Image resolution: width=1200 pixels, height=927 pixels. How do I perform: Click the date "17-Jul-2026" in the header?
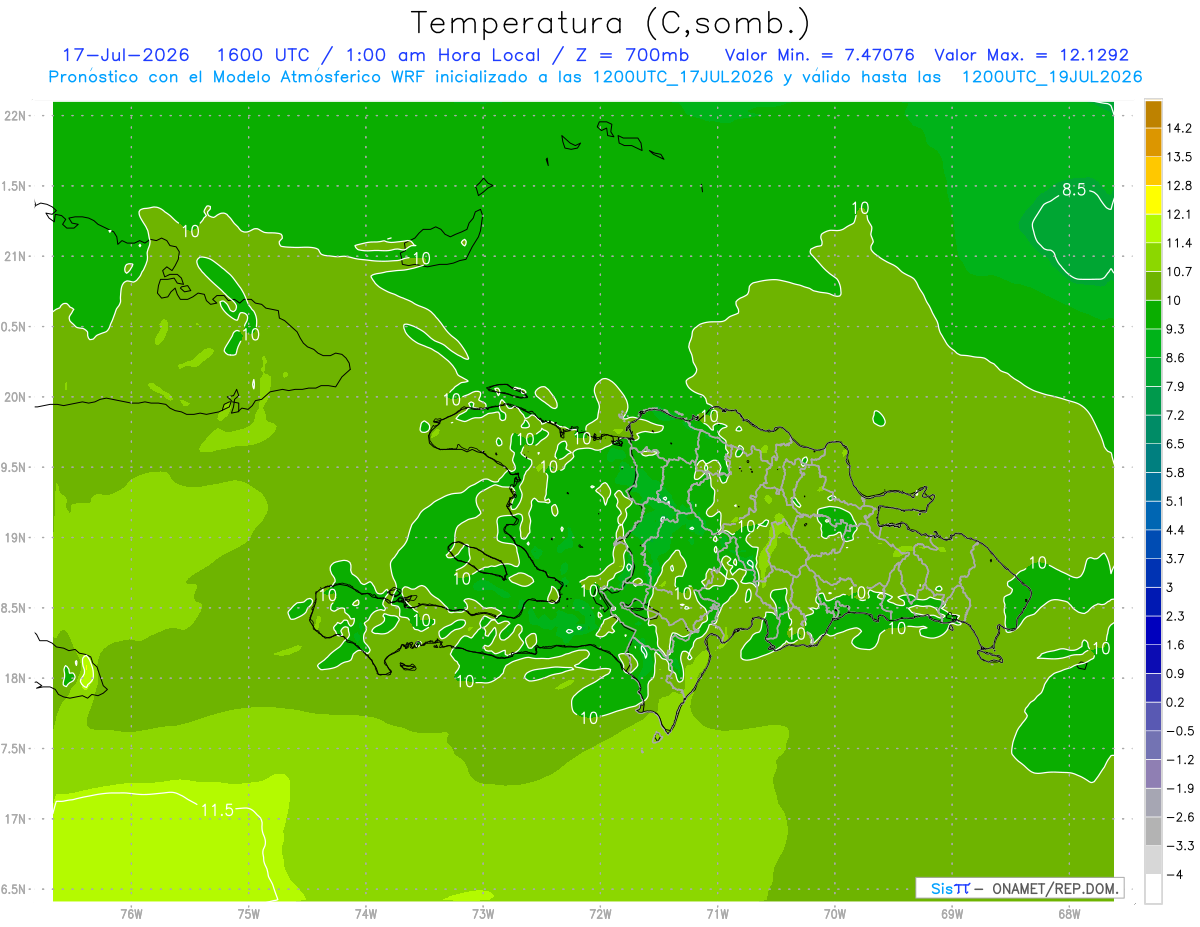click(x=125, y=55)
